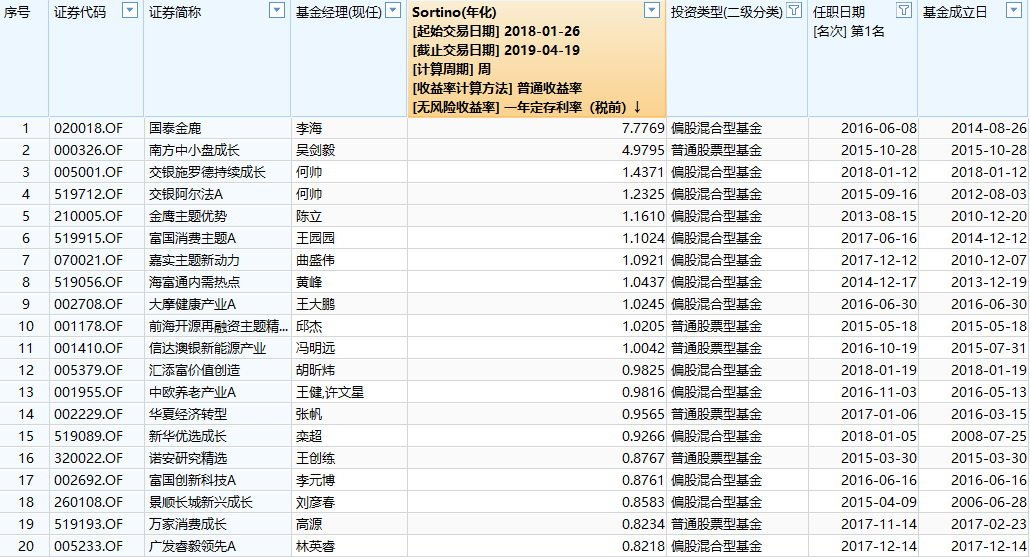Select the fund name 诺安研究精选
Image resolution: width=1030 pixels, height=557 pixels.
click(187, 458)
